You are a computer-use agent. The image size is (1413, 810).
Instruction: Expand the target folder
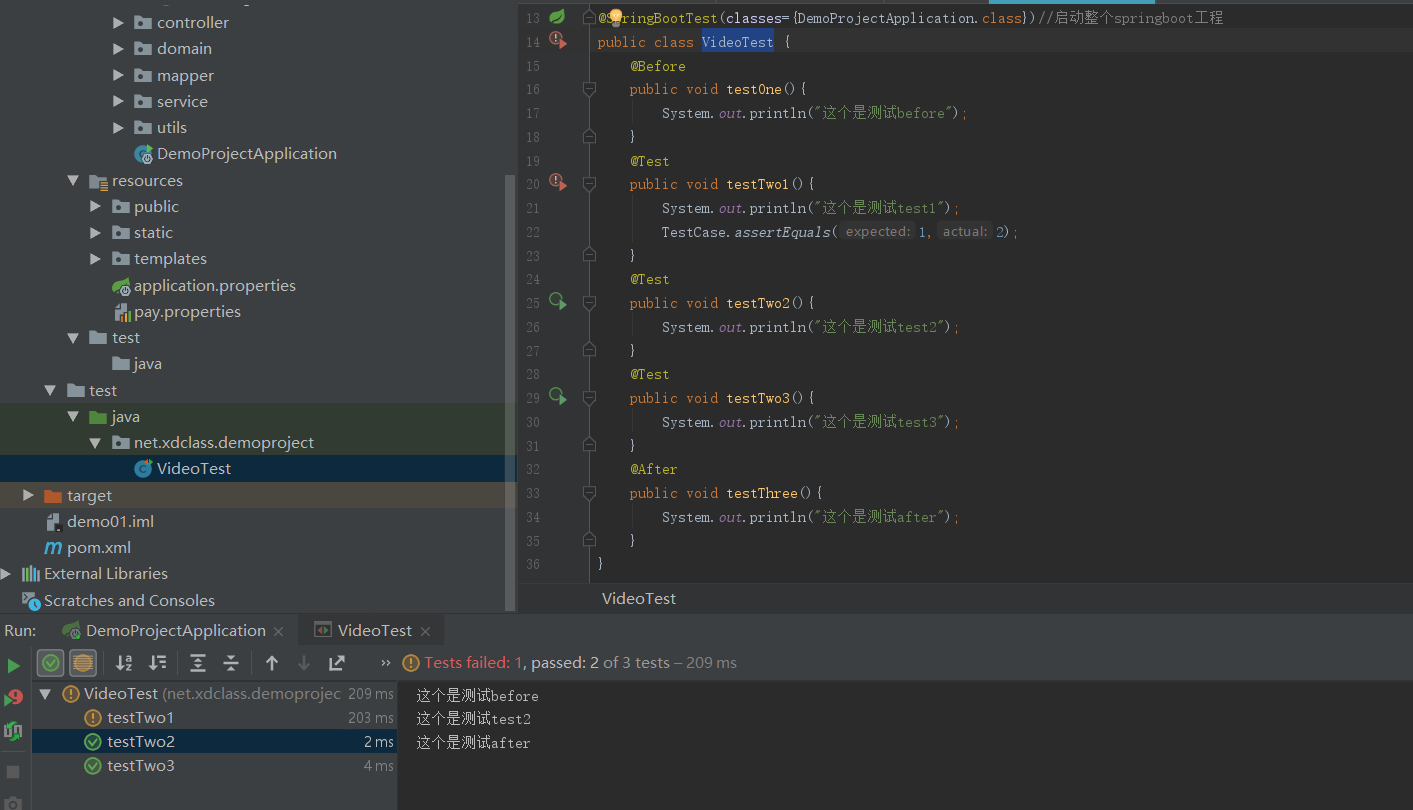click(x=28, y=496)
